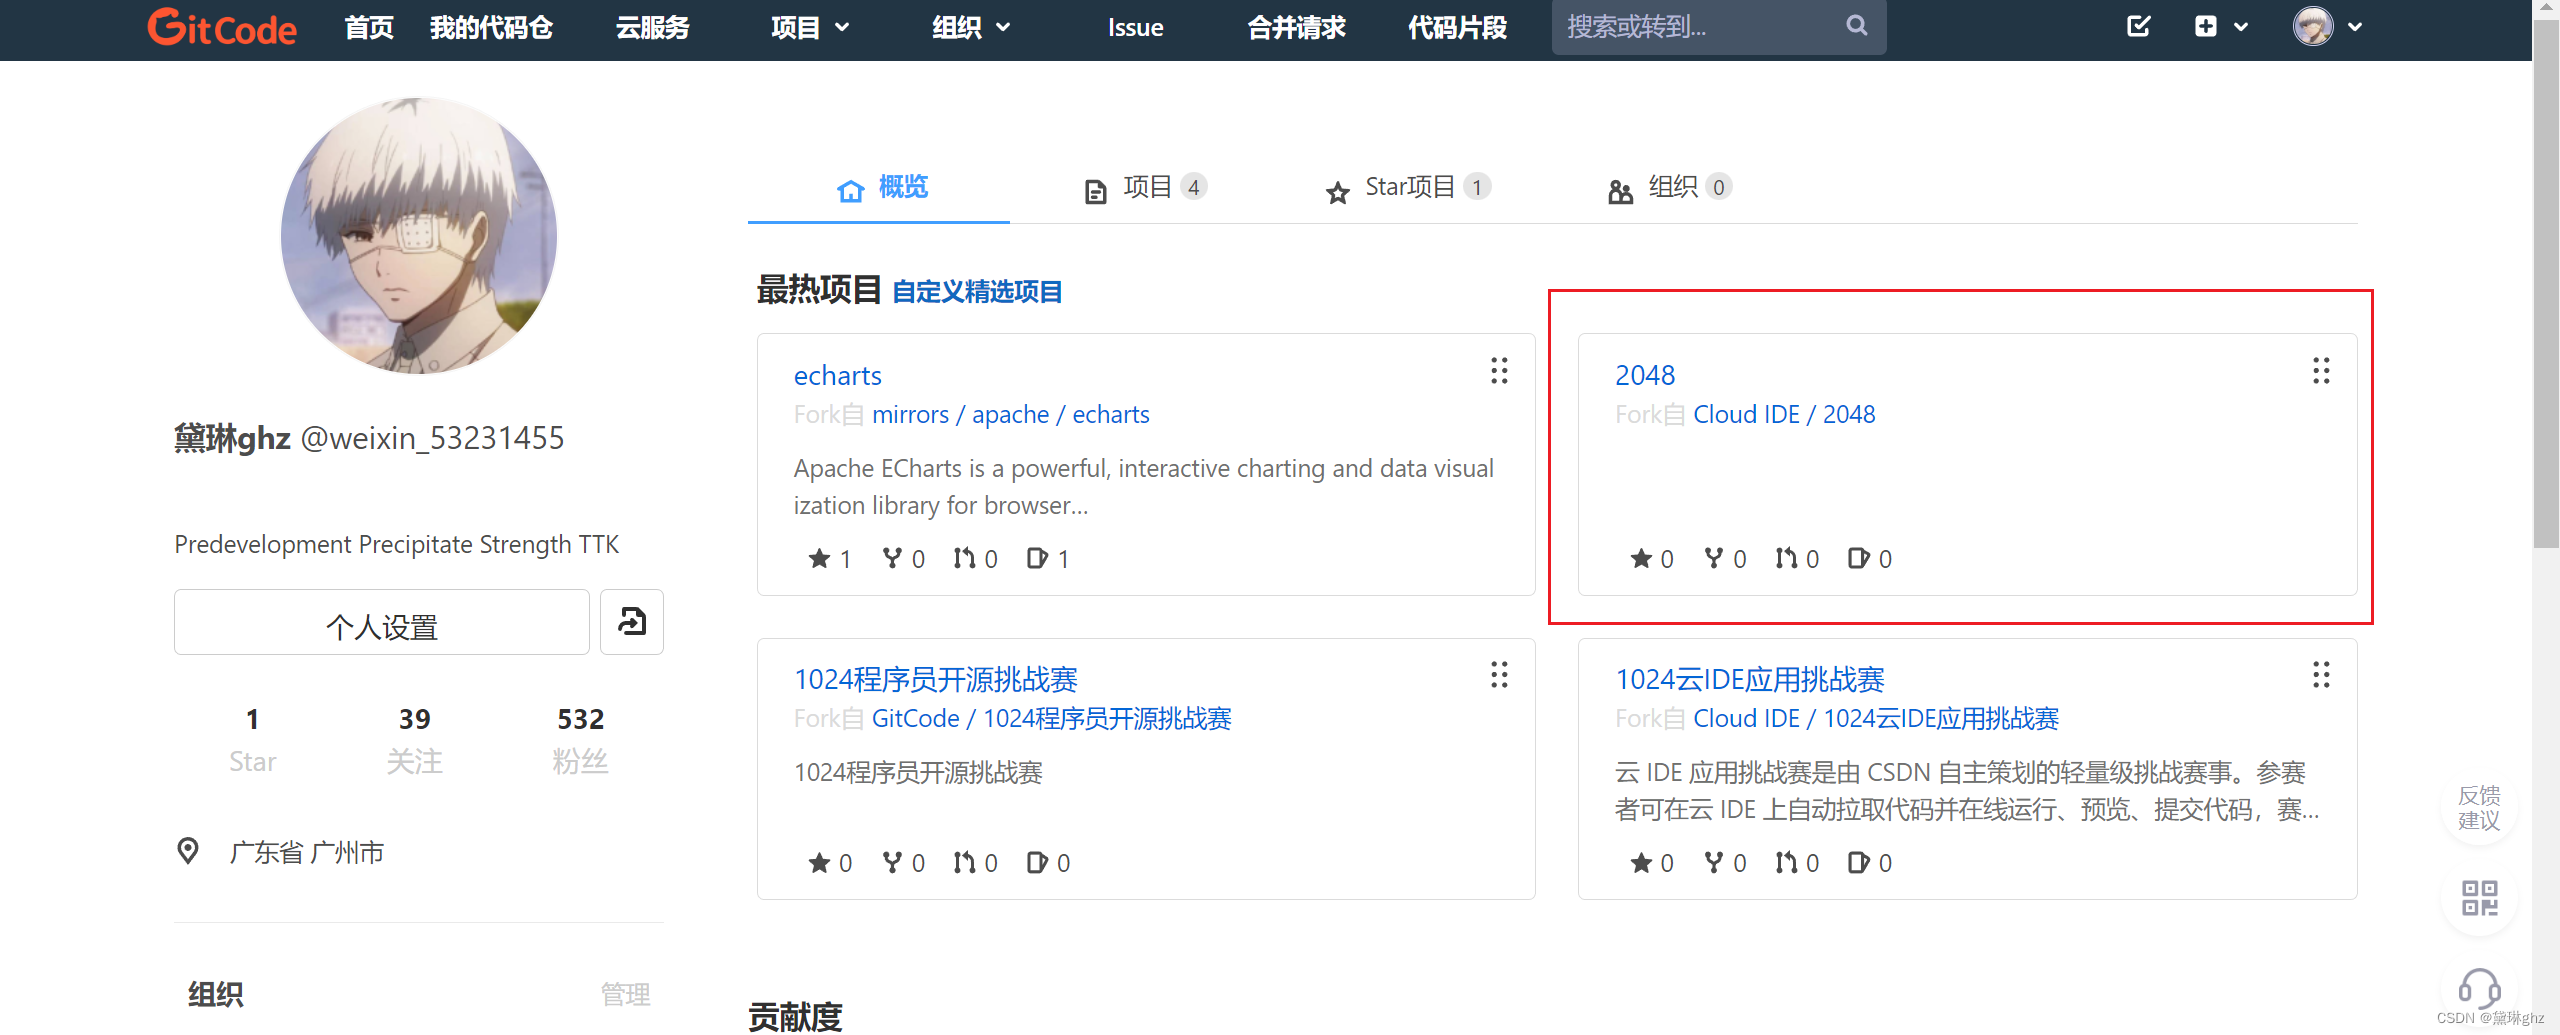The width and height of the screenshot is (2560, 1035).
Task: Click the 个人设置 button
Action: pos(382,623)
